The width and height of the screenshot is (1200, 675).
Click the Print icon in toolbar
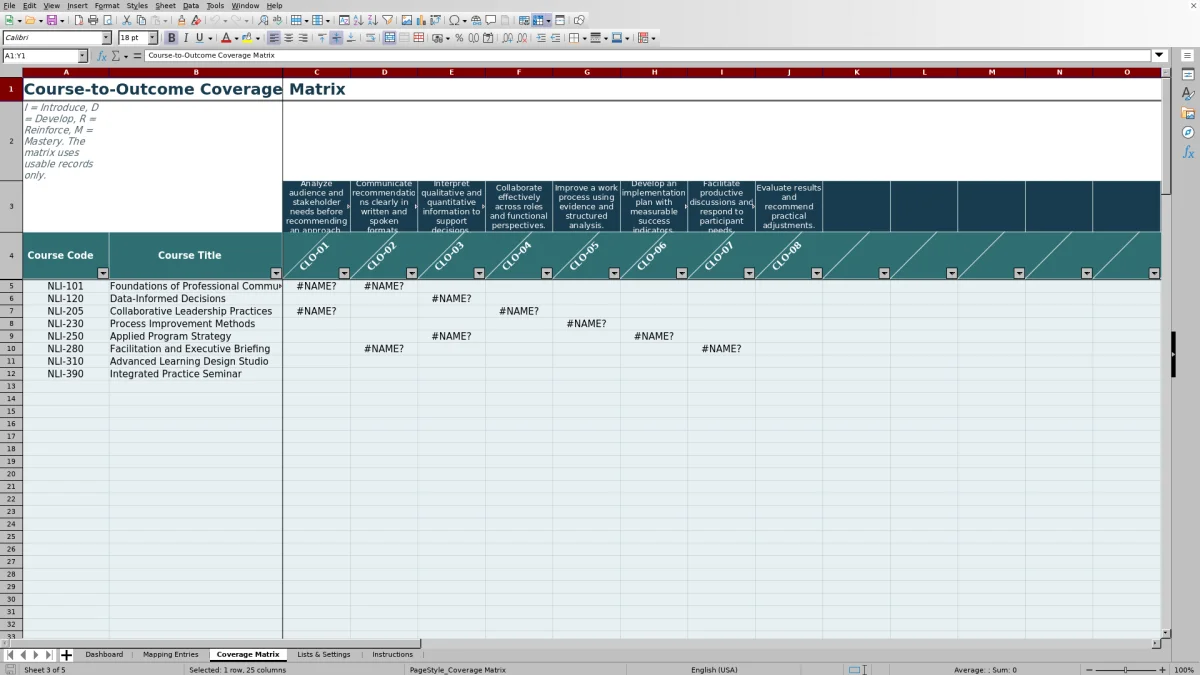click(93, 20)
